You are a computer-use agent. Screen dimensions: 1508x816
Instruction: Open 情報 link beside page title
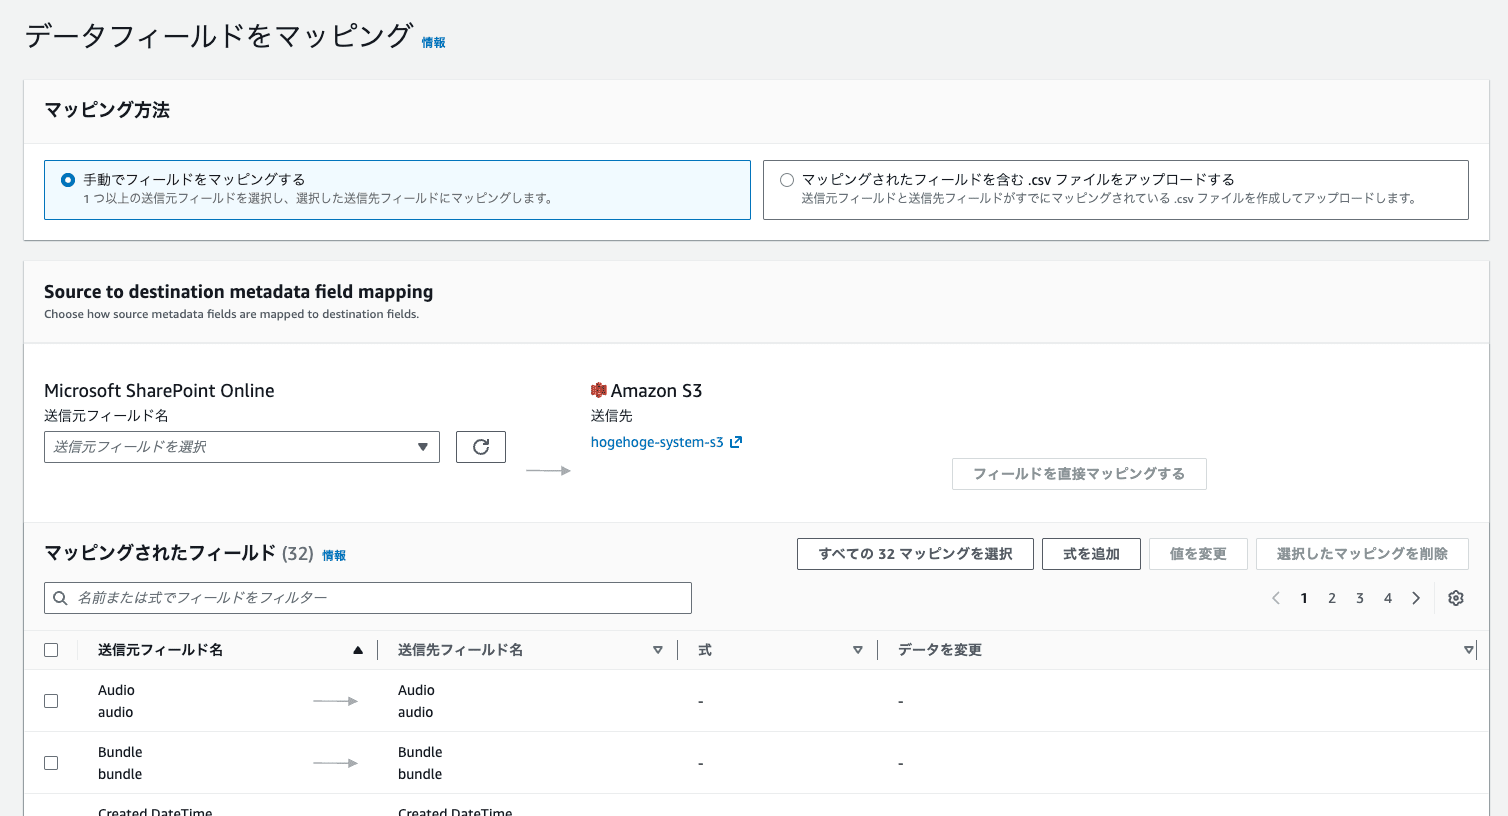point(433,43)
